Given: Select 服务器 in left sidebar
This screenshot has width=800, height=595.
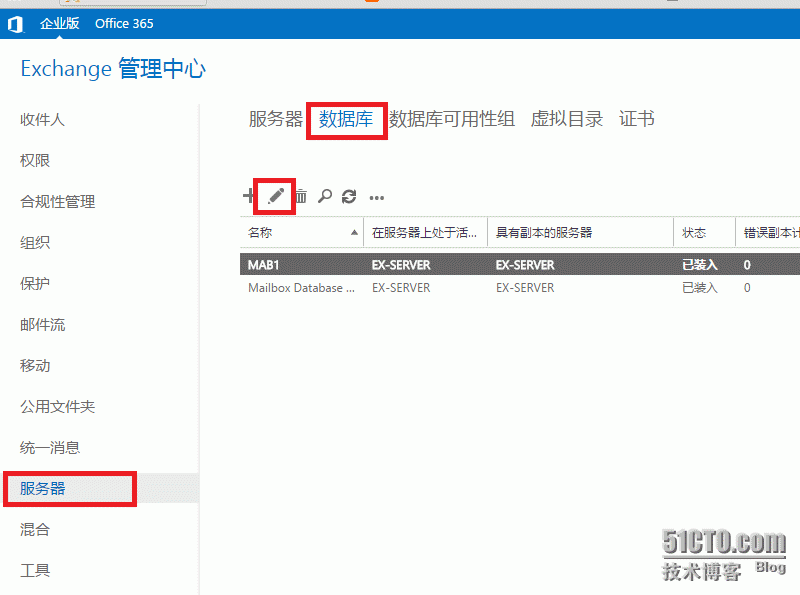Looking at the screenshot, I should click(42, 488).
